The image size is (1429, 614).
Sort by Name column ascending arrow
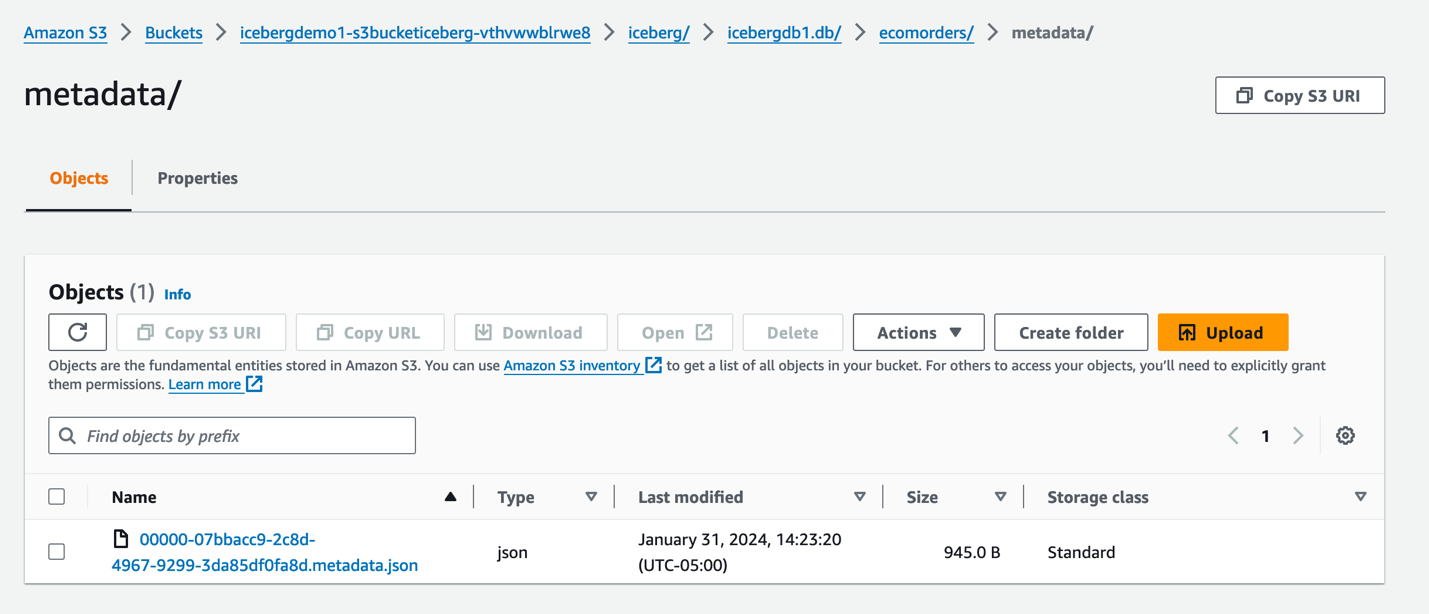[450, 496]
